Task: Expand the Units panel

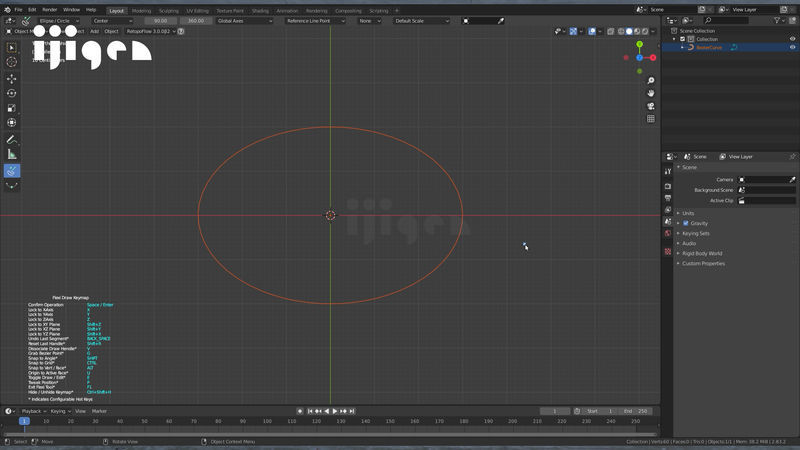Action: click(688, 213)
